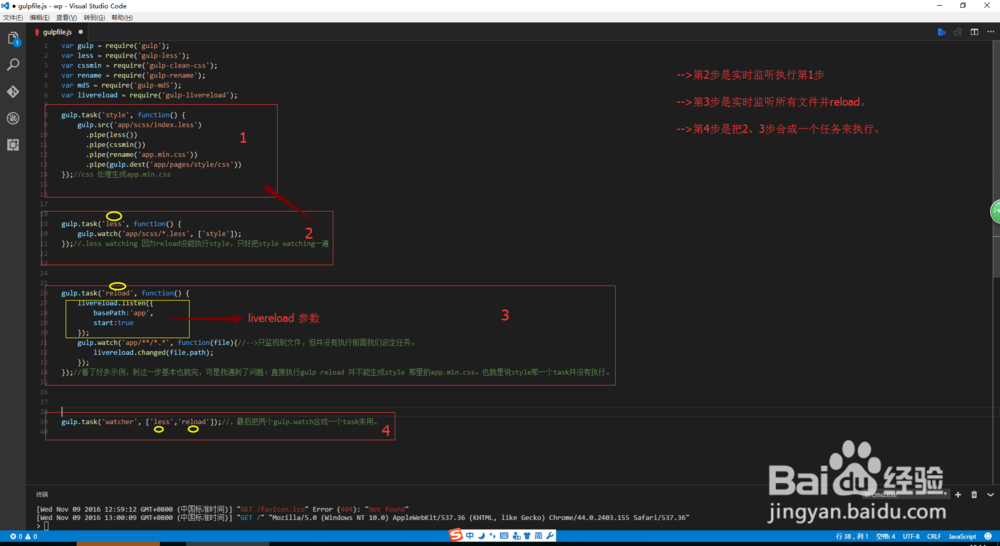The image size is (1000, 546).
Task: Open the Explorer view in activity bar
Action: 13,39
